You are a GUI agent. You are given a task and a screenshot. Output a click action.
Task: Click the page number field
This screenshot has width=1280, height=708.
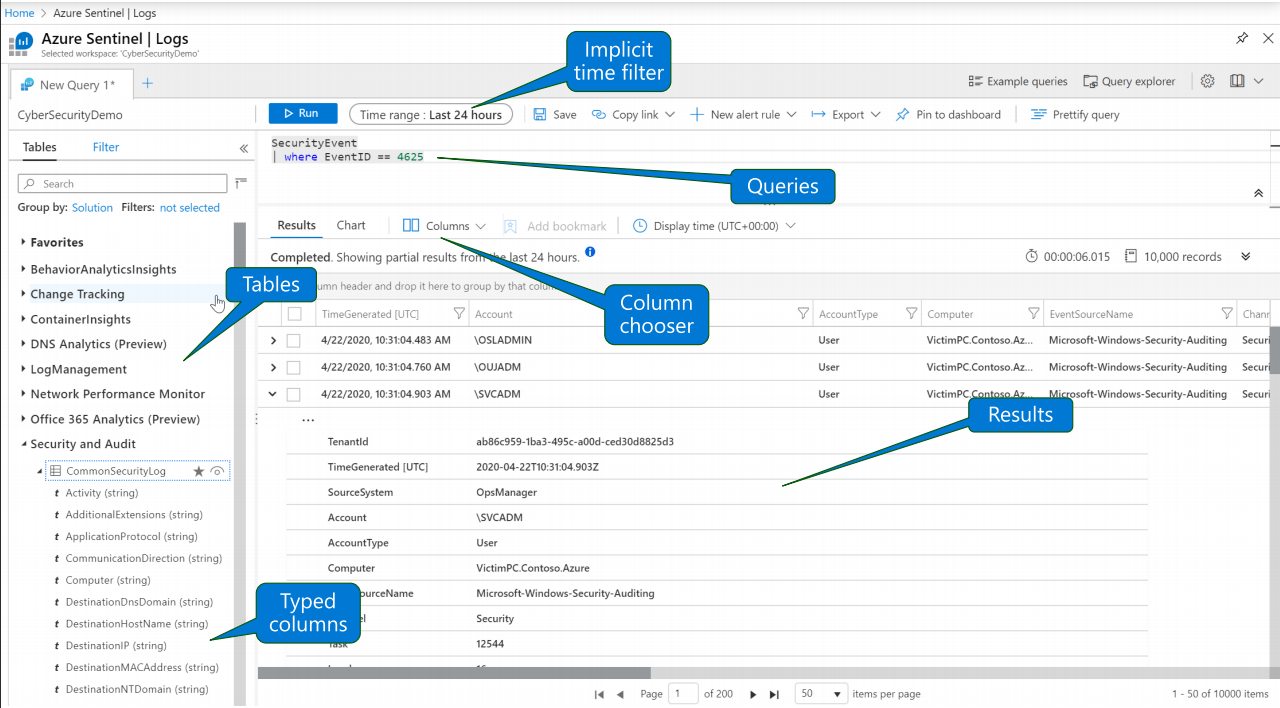tap(682, 694)
